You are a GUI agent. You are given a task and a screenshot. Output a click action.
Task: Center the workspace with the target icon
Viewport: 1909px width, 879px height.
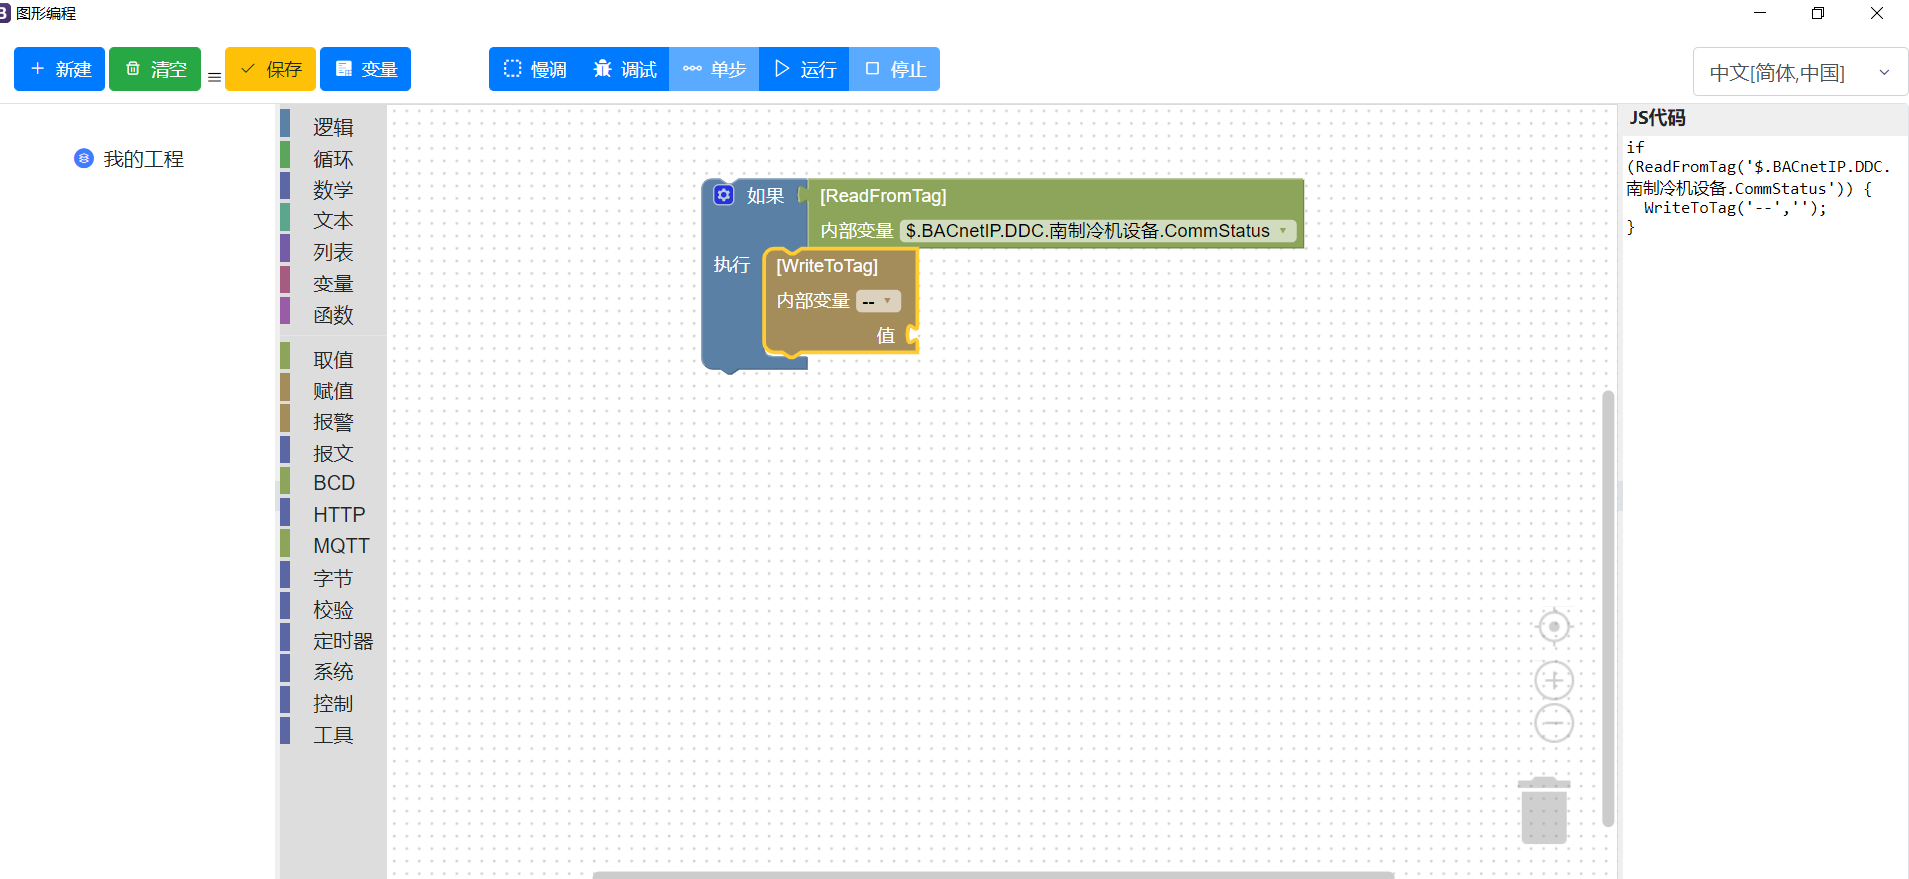coord(1553,627)
